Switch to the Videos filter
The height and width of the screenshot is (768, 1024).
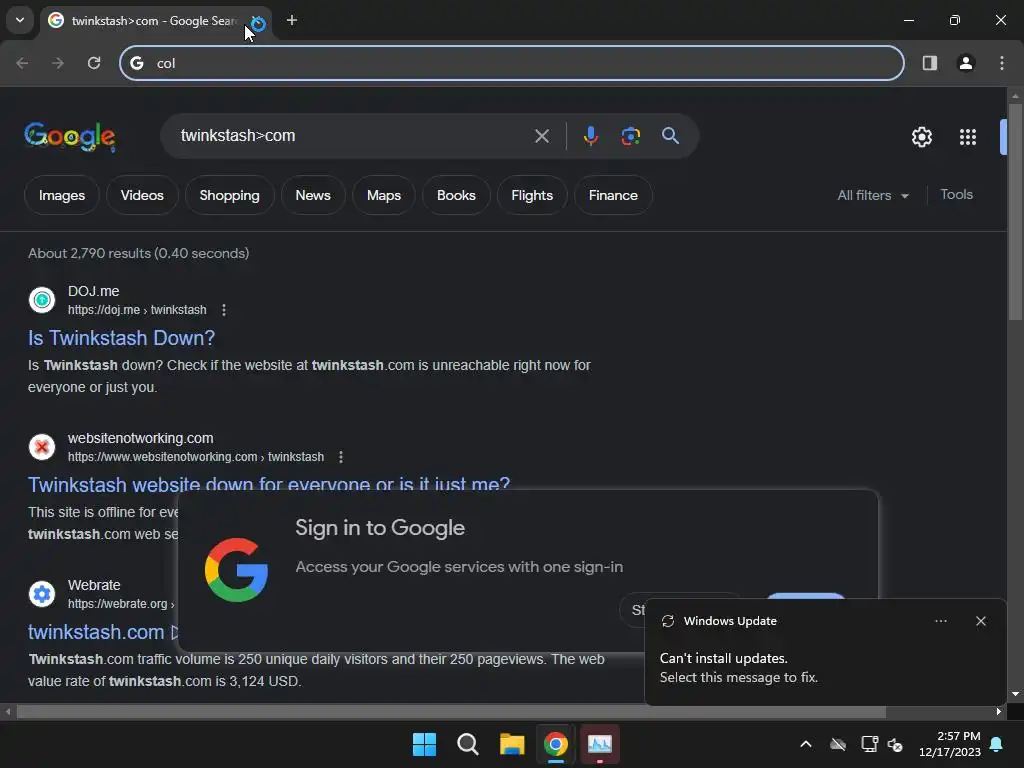(142, 195)
